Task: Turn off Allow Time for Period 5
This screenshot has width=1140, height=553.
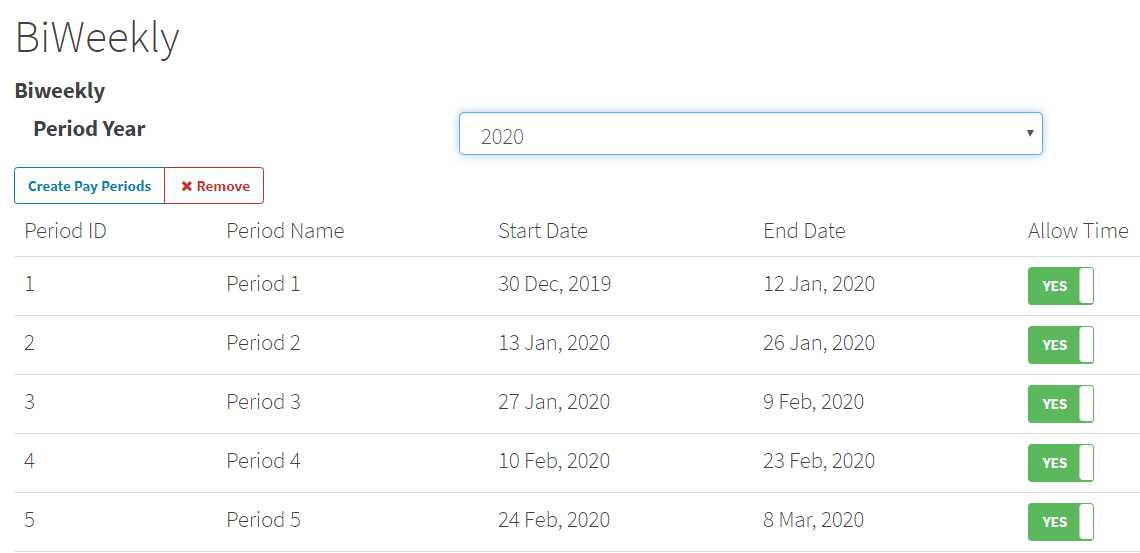Action: click(1060, 522)
